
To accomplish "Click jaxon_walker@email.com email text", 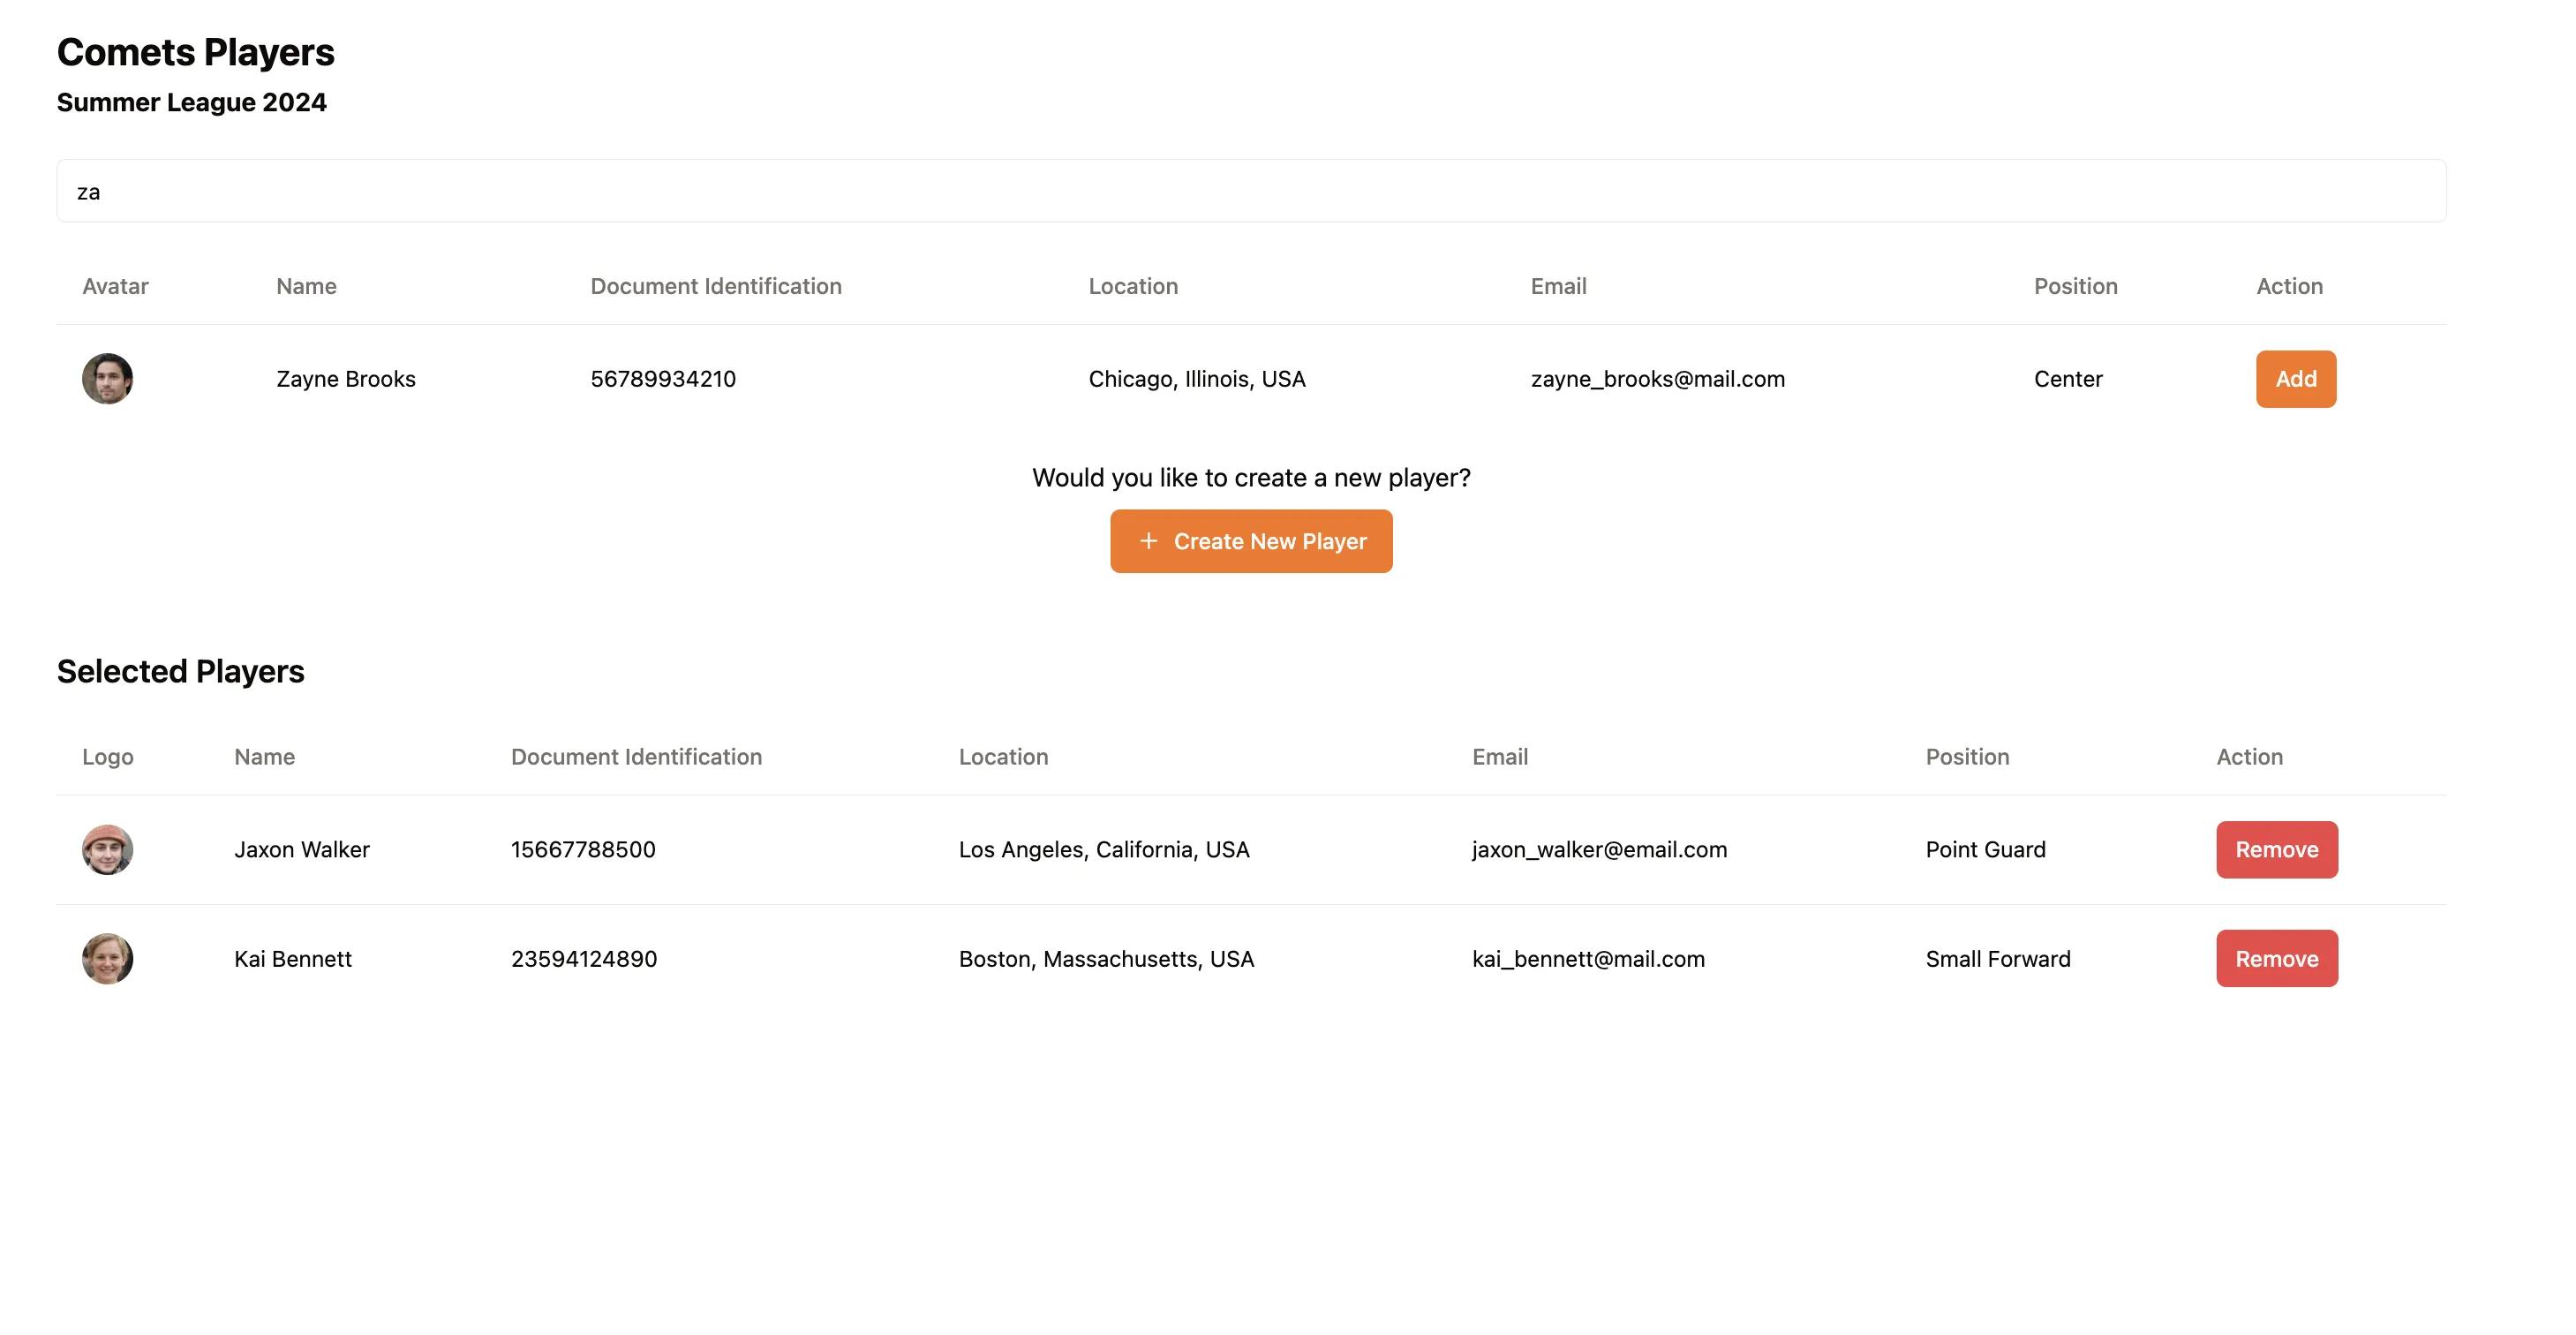I will coord(1599,849).
